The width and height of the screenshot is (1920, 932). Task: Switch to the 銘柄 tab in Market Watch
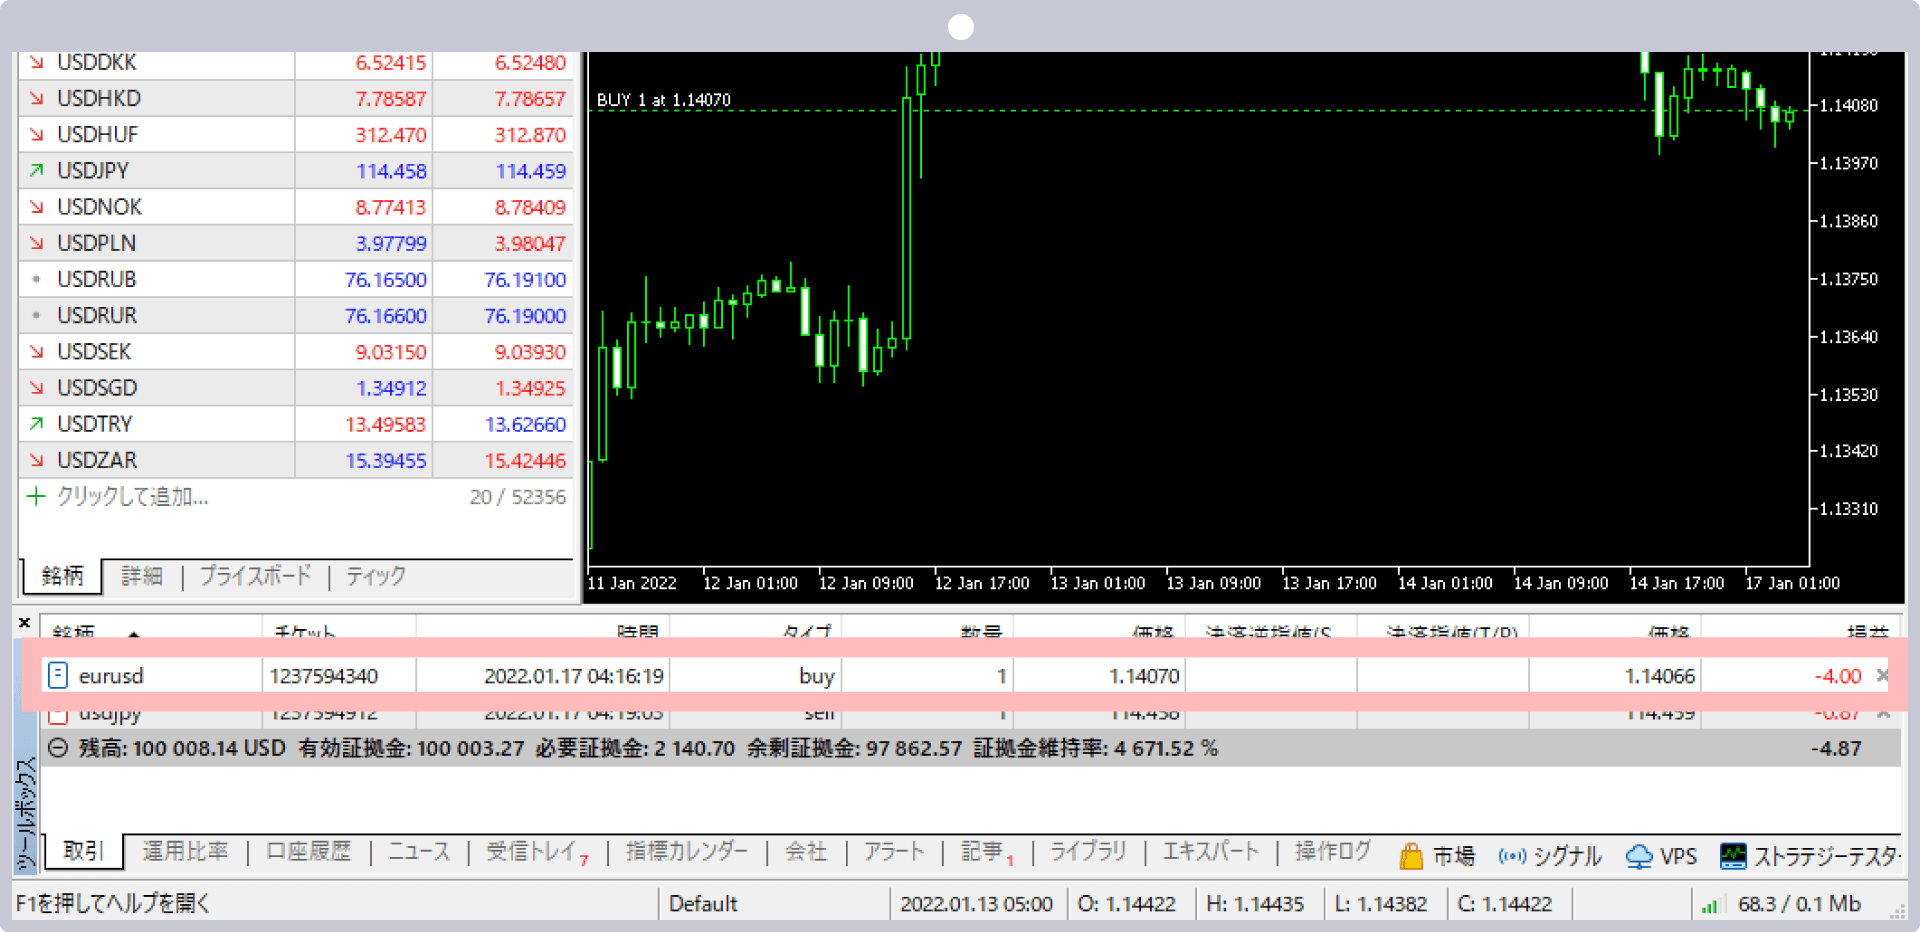[62, 576]
